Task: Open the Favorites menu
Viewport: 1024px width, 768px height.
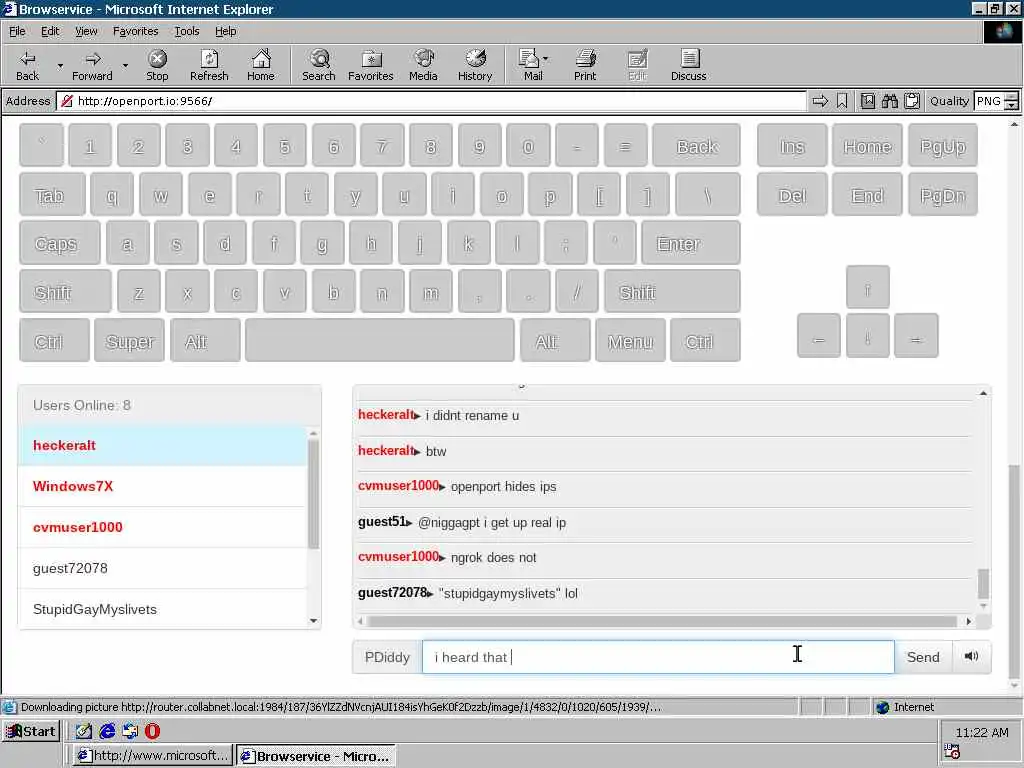Action: click(x=135, y=31)
